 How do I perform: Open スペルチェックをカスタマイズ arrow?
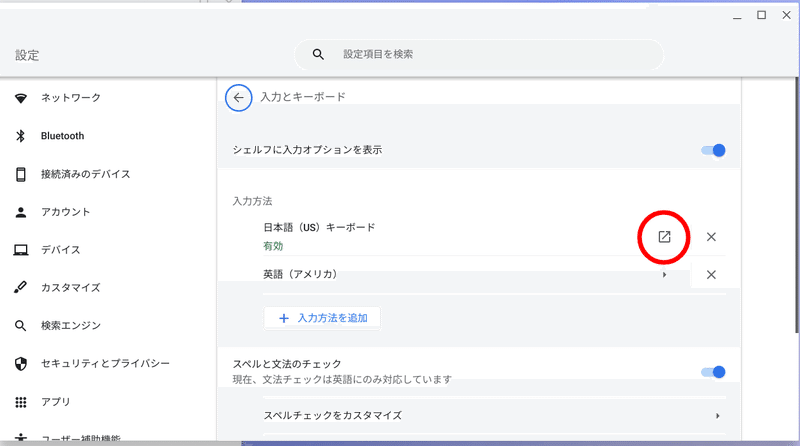click(717, 416)
